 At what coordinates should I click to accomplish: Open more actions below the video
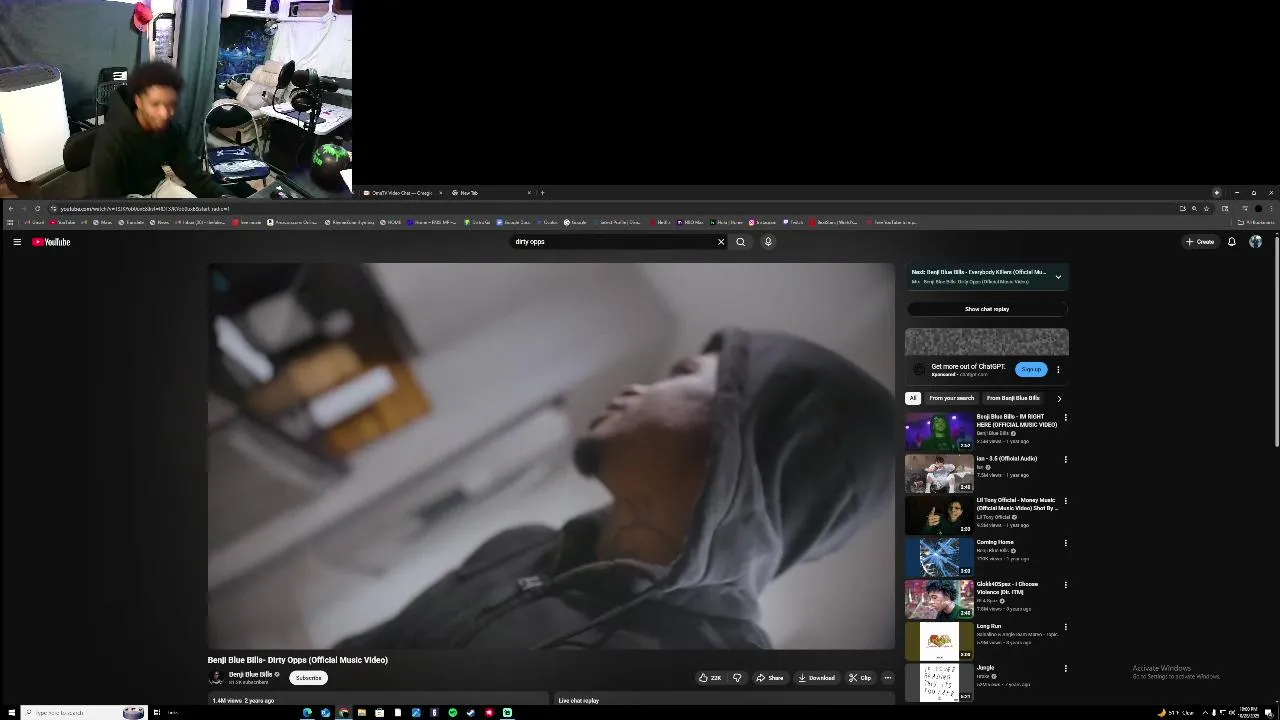tap(887, 678)
